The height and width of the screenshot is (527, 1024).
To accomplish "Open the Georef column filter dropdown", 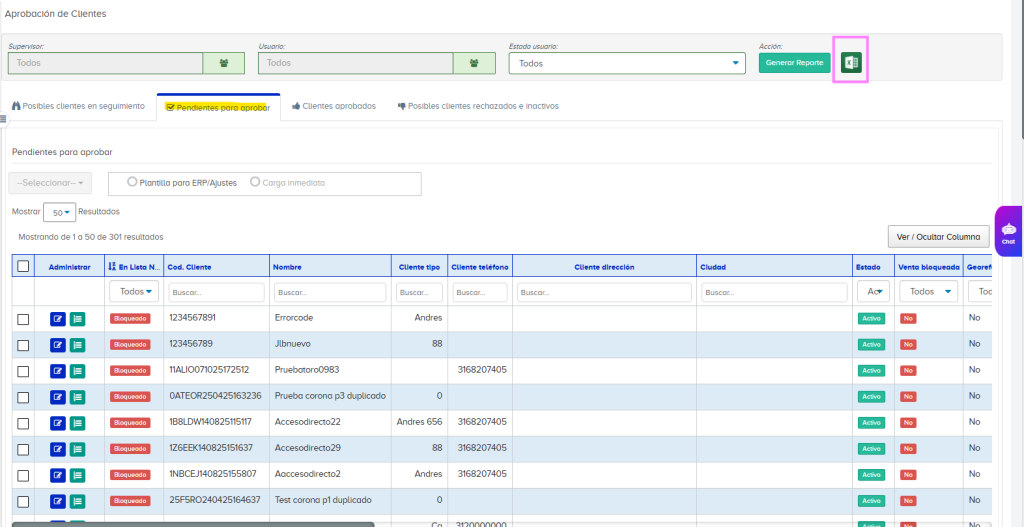I will 980,292.
